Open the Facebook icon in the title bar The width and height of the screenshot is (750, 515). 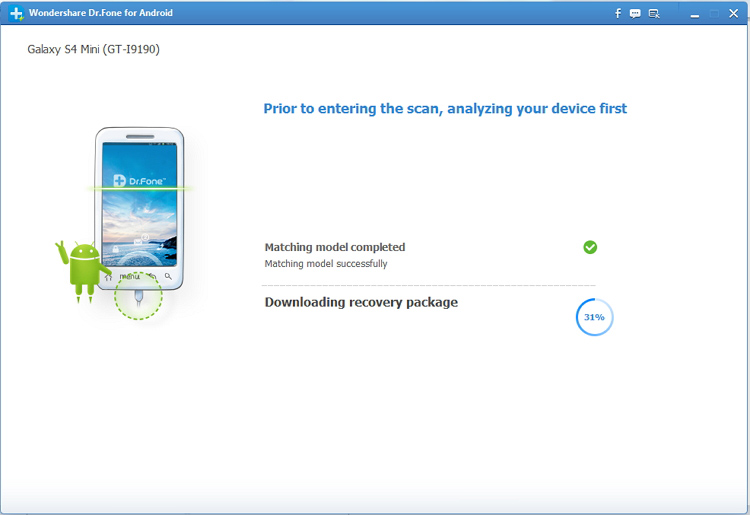pos(618,13)
